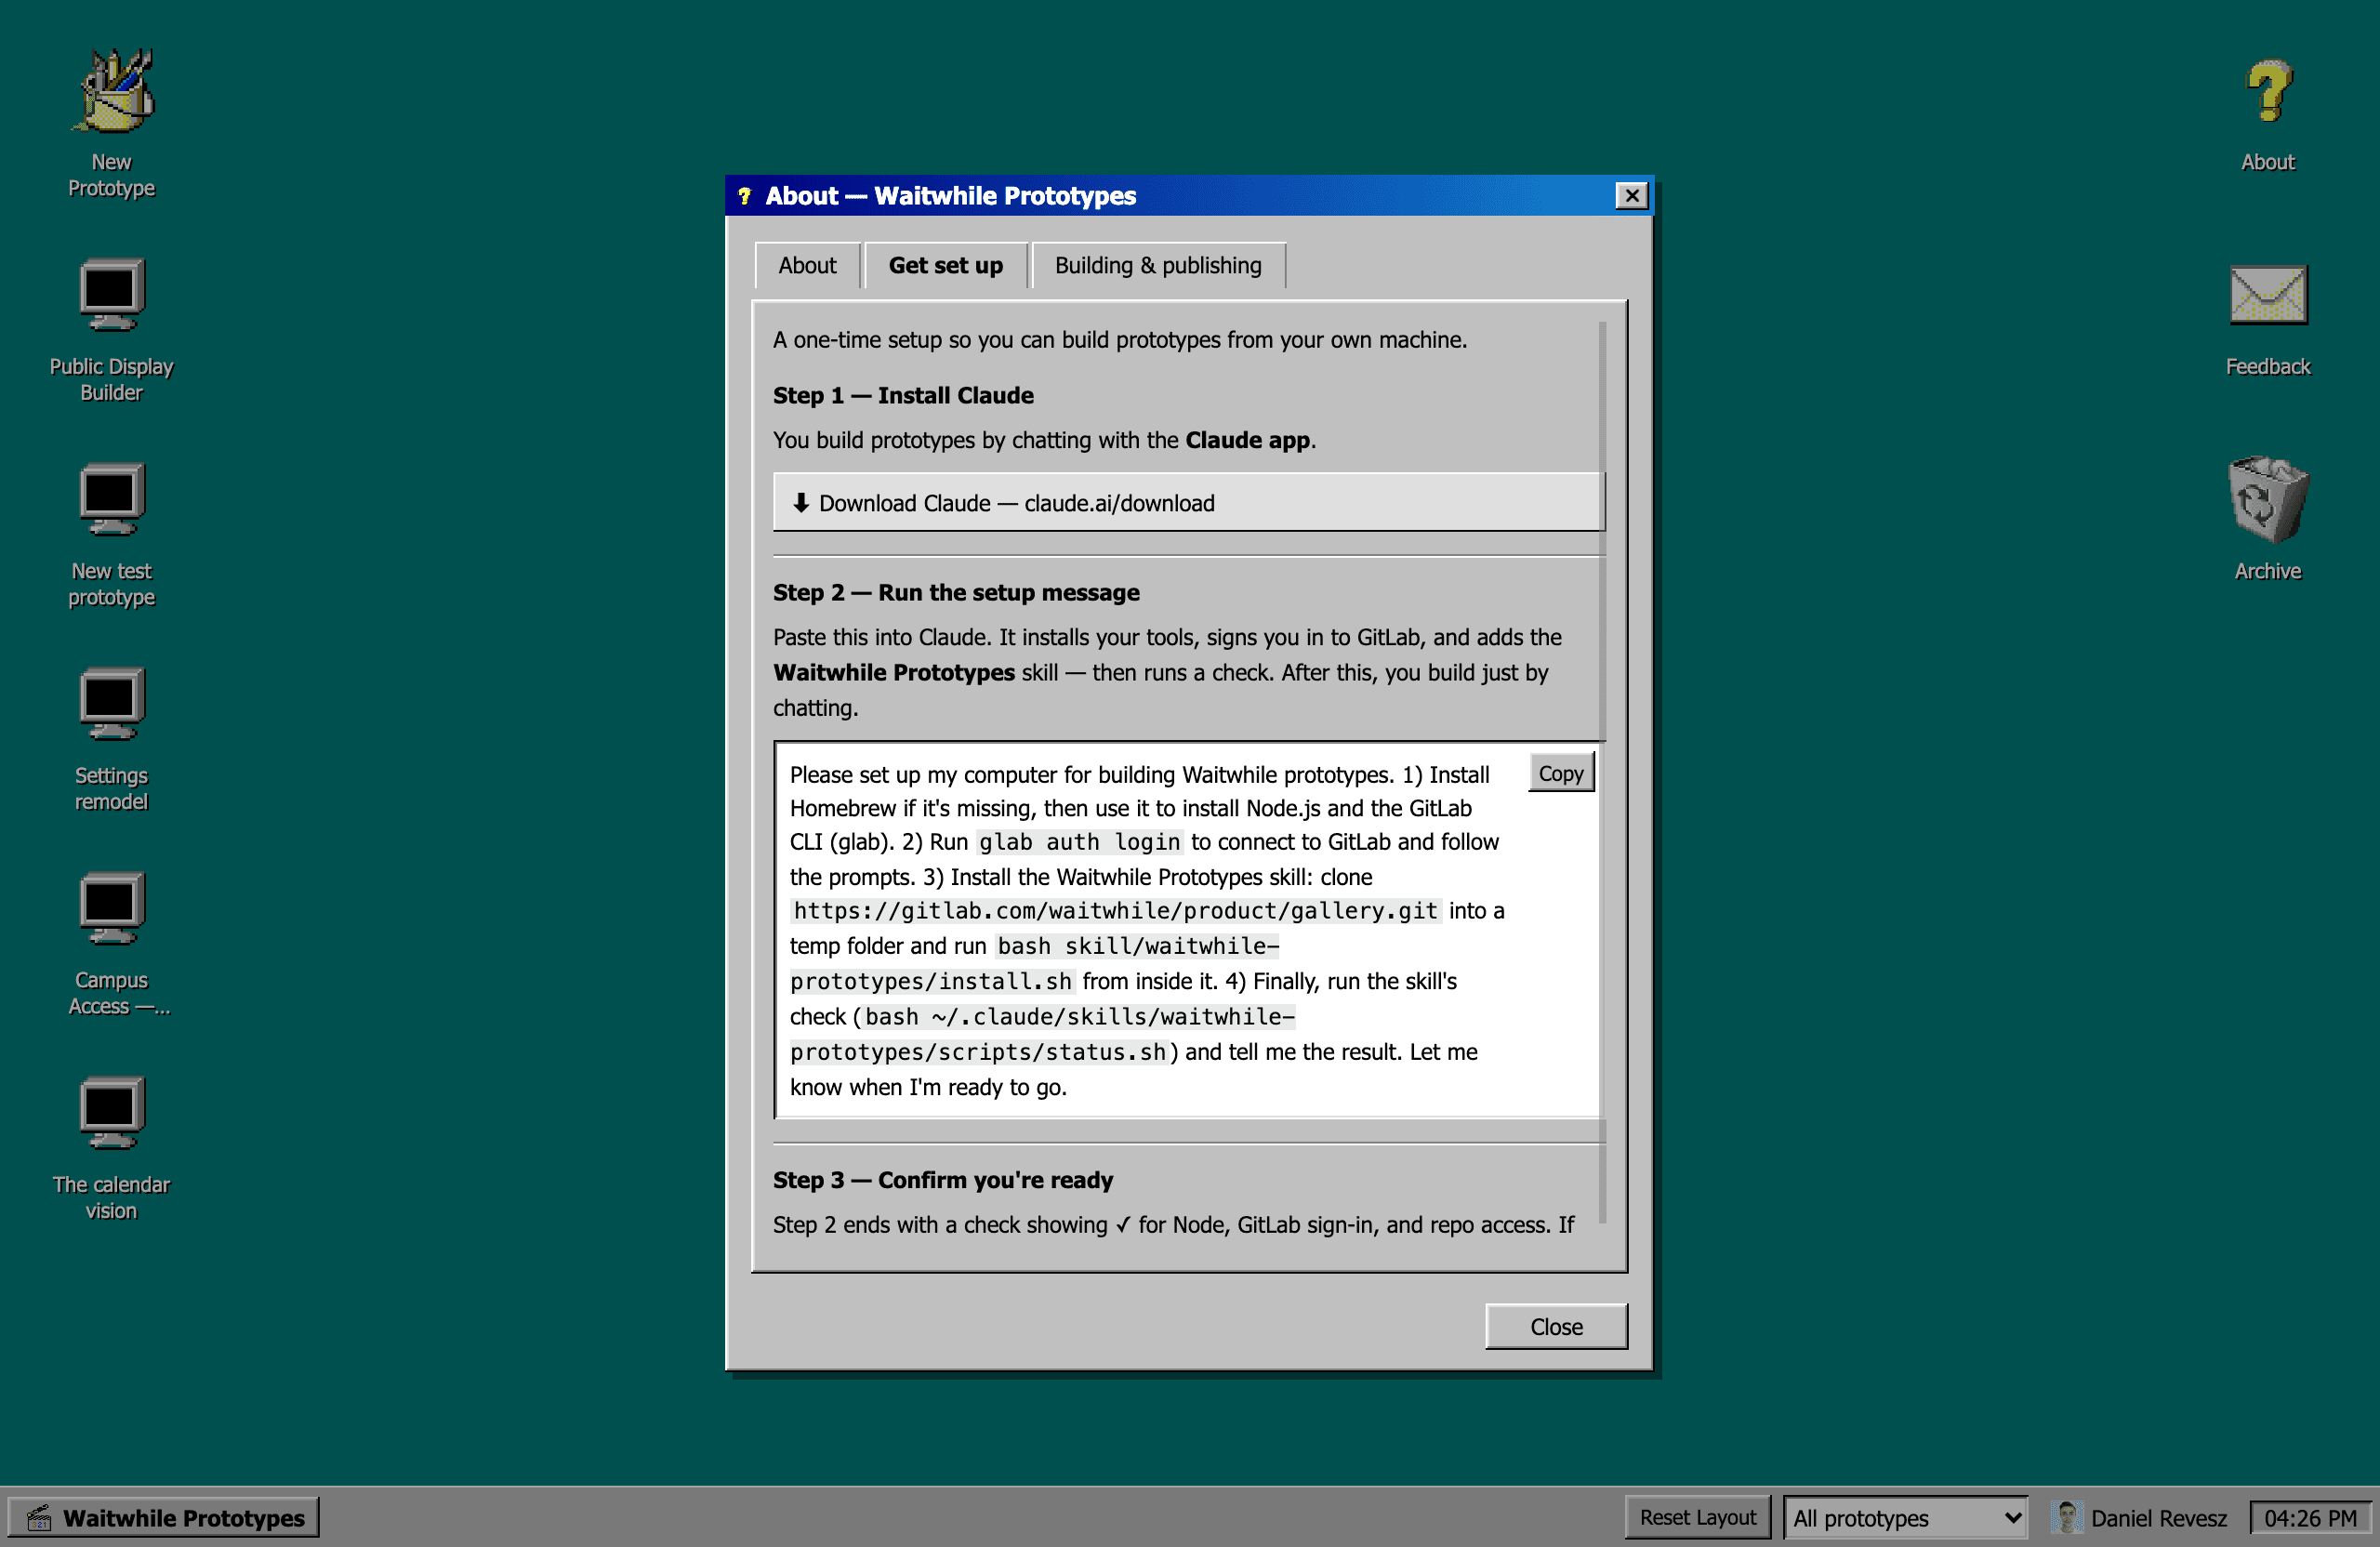Open the Feedback envelope desktop icon
This screenshot has width=2380, height=1547.
pos(2267,318)
